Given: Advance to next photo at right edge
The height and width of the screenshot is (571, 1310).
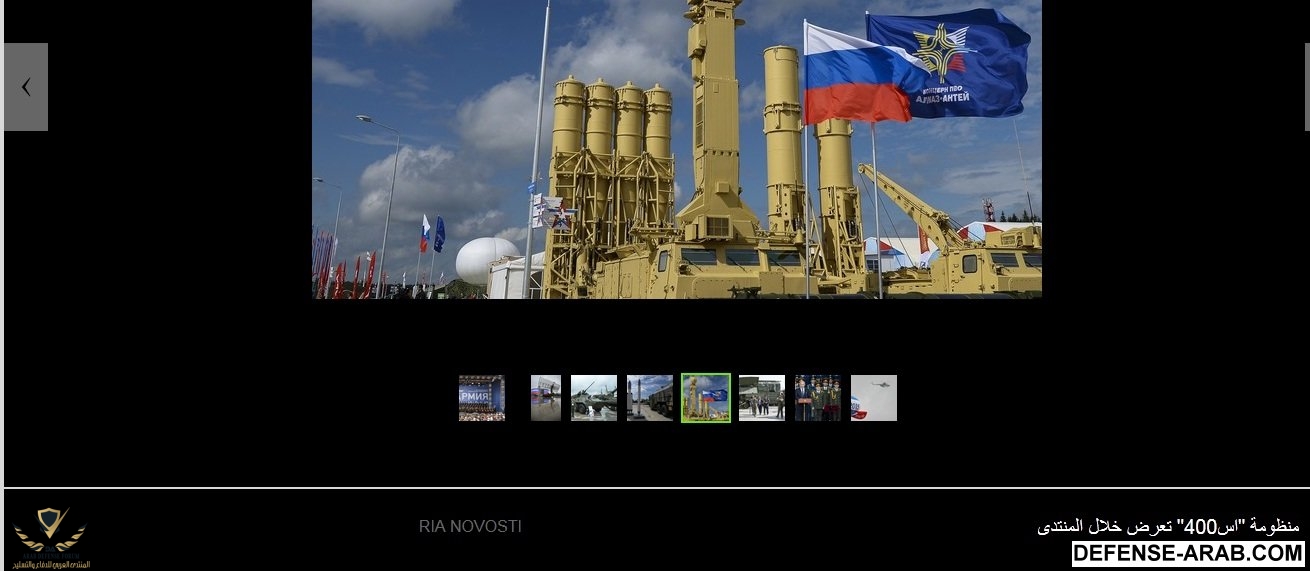Looking at the screenshot, I should [1306, 87].
